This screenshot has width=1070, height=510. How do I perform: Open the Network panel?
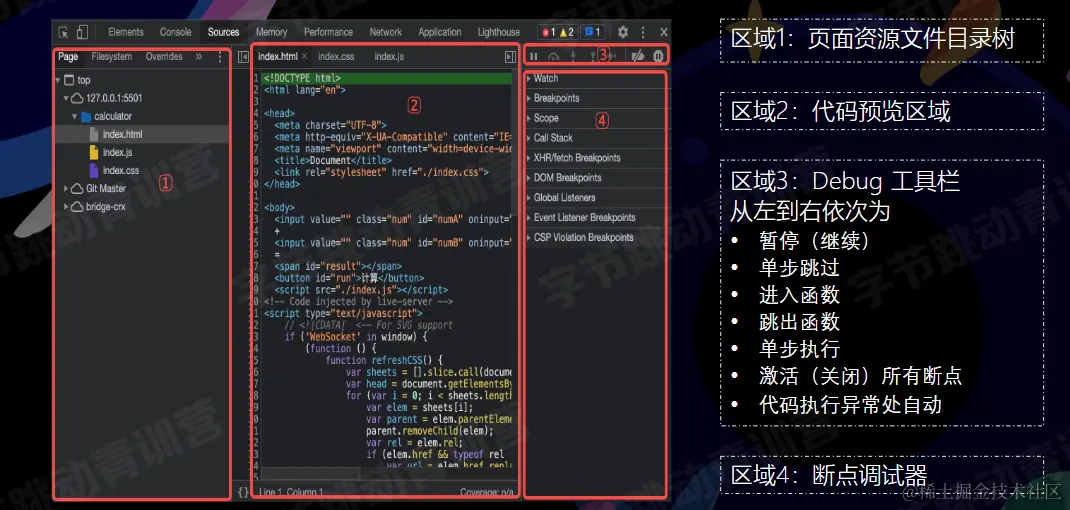pos(386,32)
